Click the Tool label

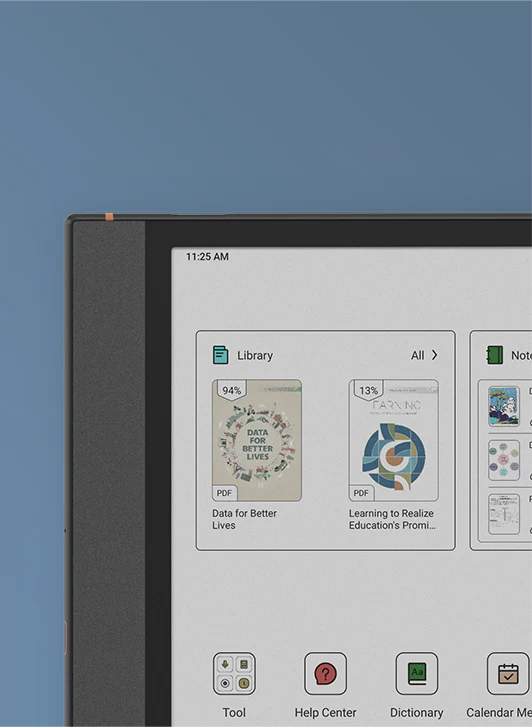click(x=234, y=713)
